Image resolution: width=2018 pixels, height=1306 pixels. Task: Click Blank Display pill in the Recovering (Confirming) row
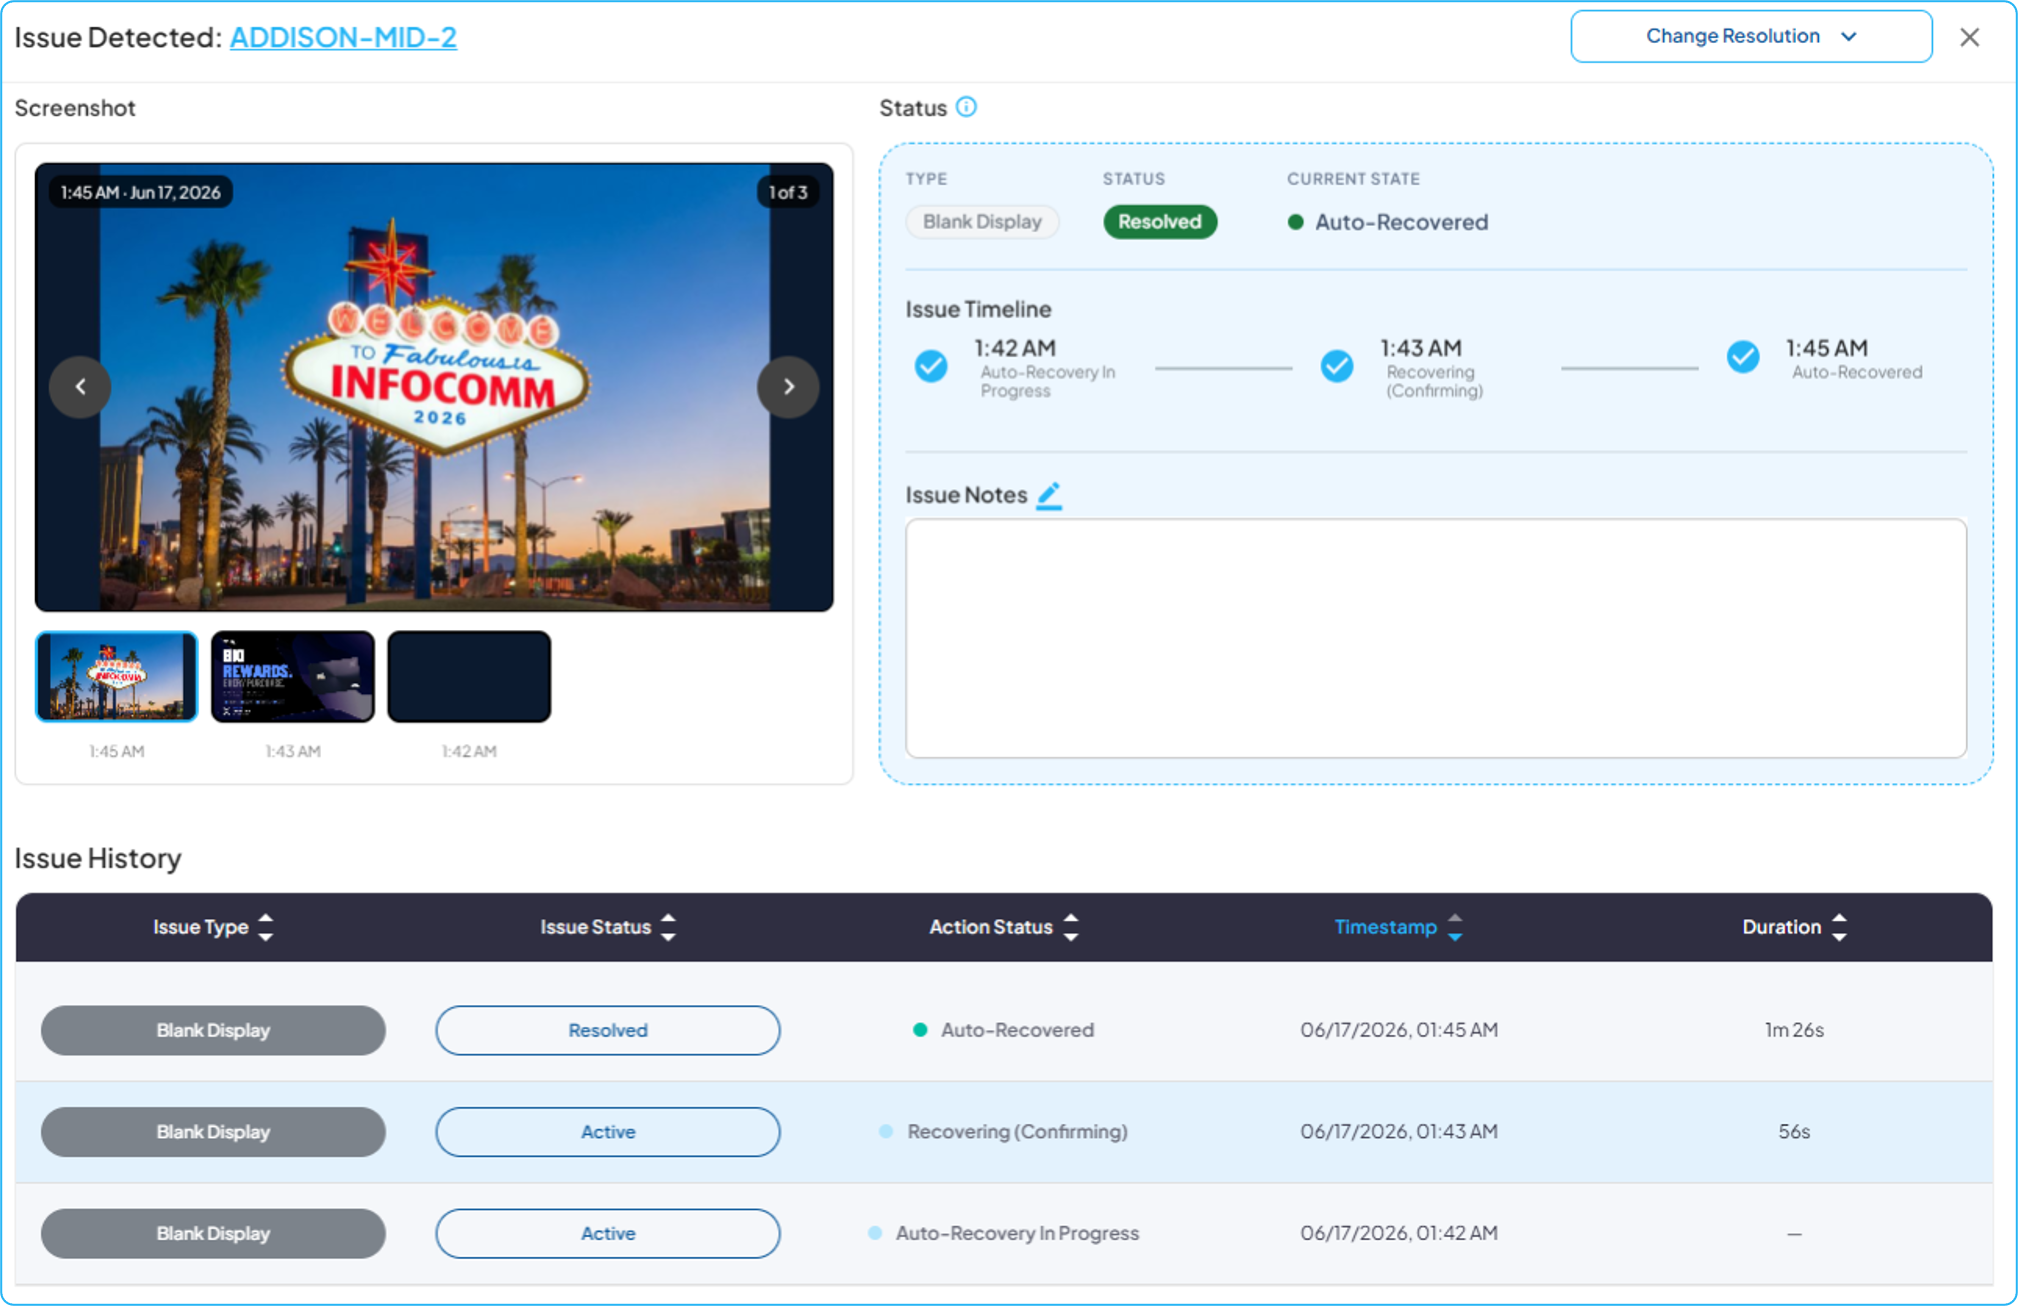[213, 1132]
